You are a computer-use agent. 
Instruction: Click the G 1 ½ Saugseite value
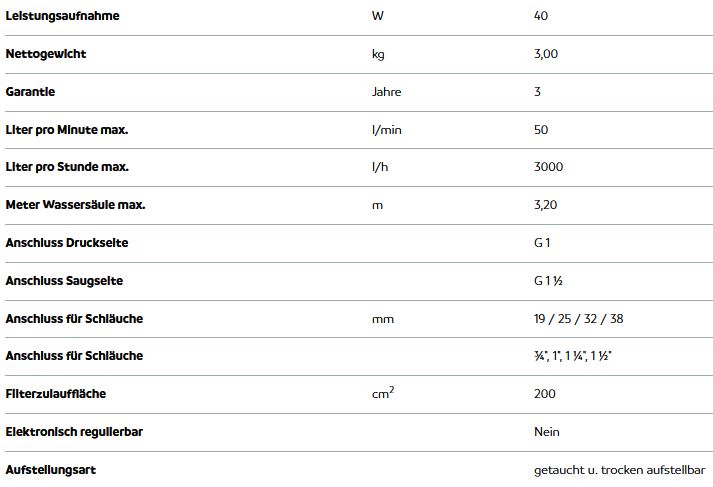click(x=548, y=281)
